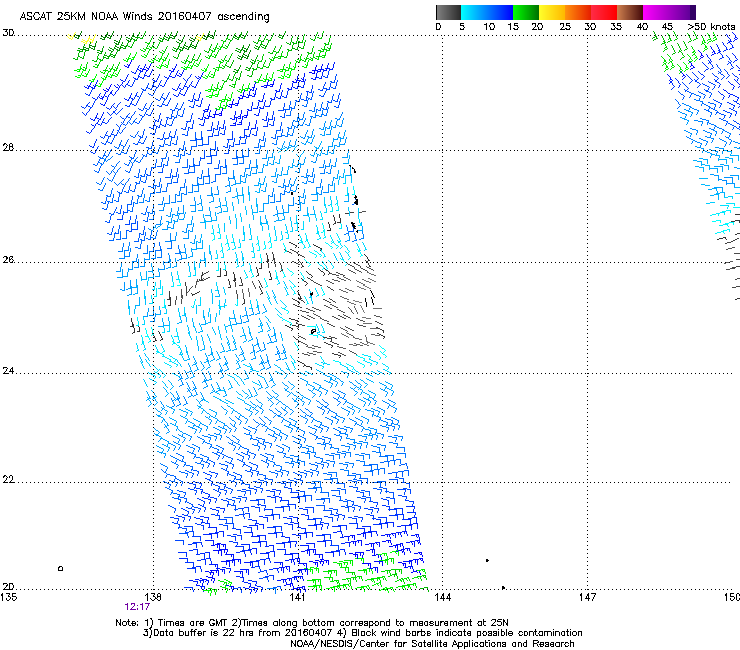This screenshot has width=740, height=650.
Task: Click the longitude axis label "135"
Action: pos(8,597)
